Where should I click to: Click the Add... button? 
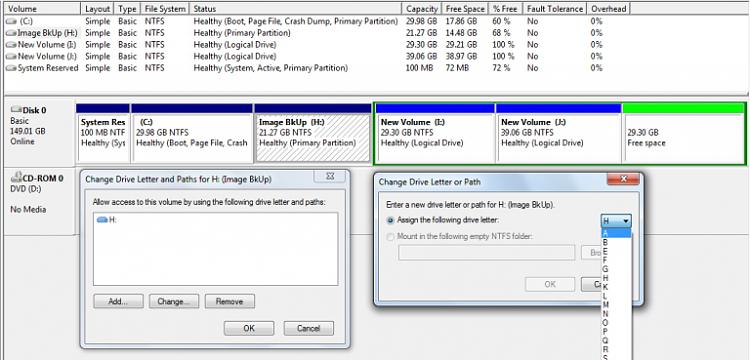[118, 302]
